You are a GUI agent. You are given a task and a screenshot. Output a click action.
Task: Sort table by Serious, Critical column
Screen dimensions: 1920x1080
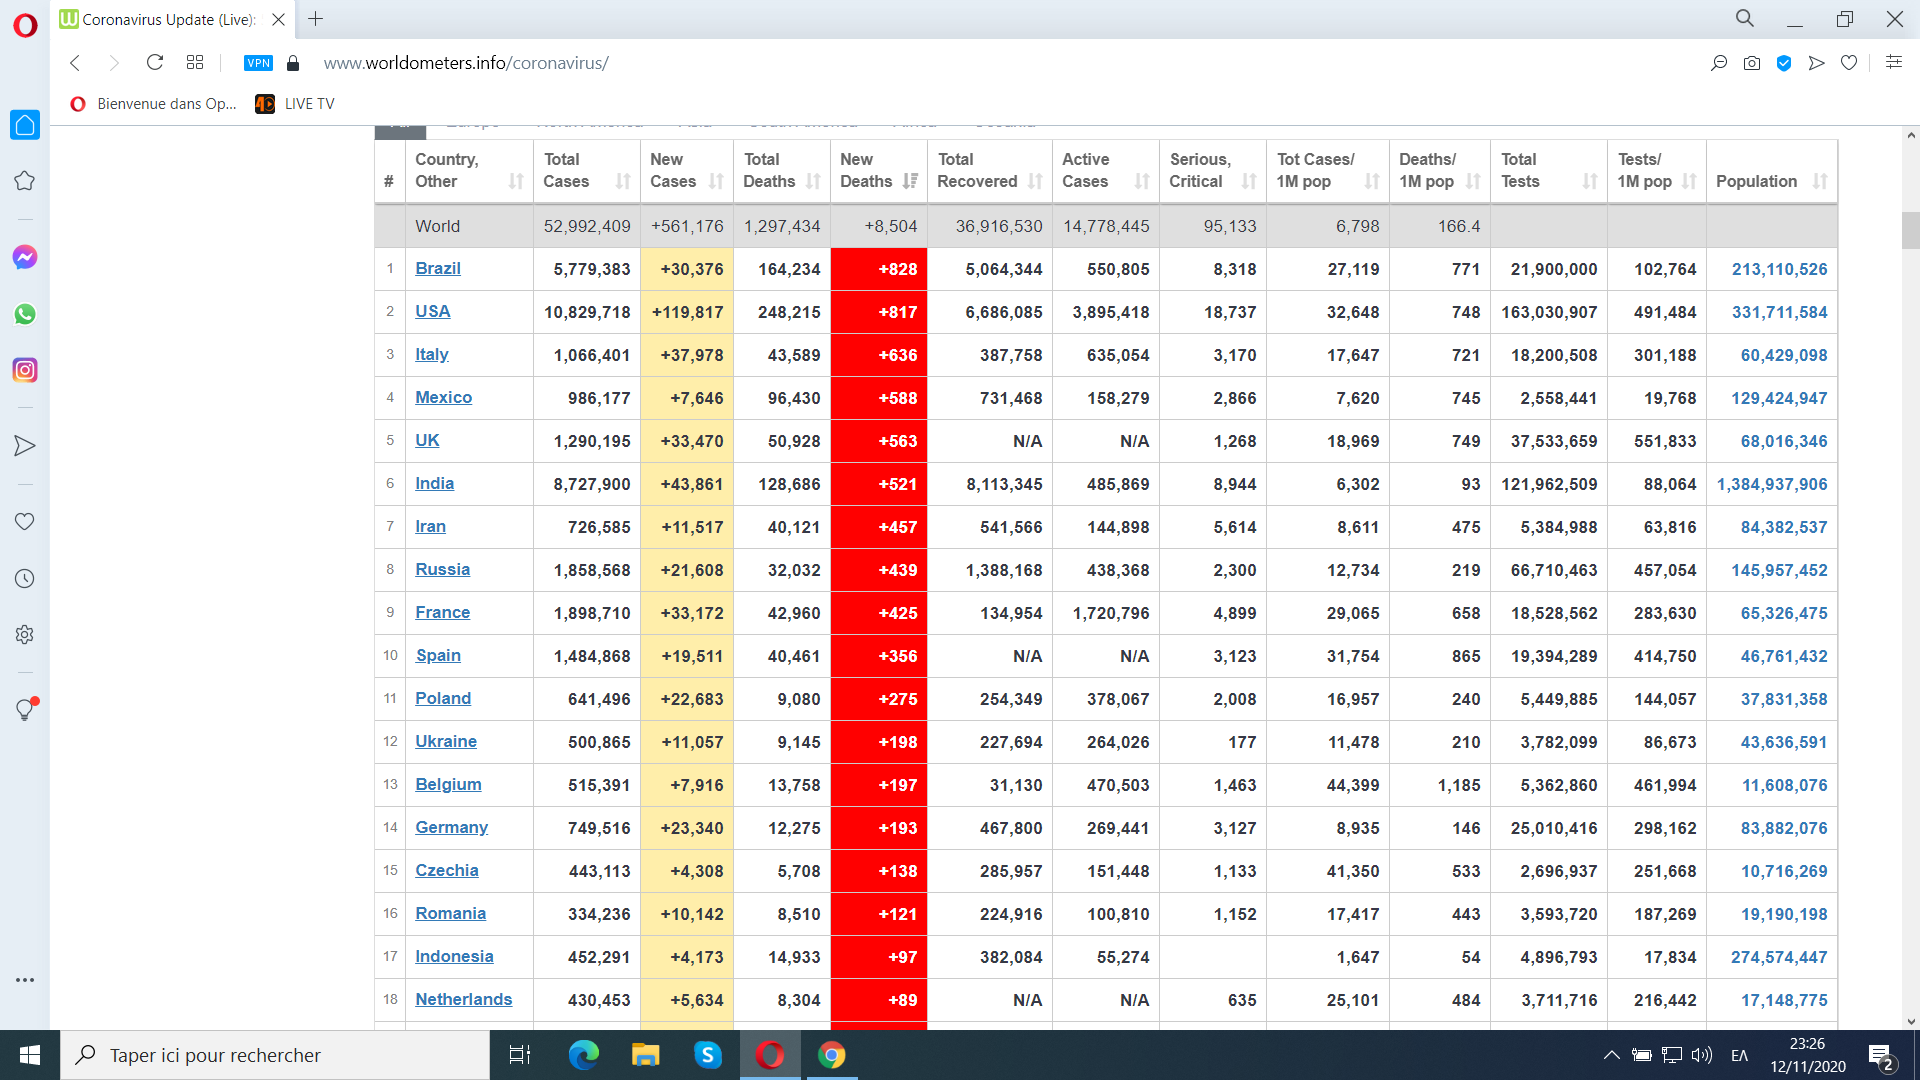point(1213,171)
